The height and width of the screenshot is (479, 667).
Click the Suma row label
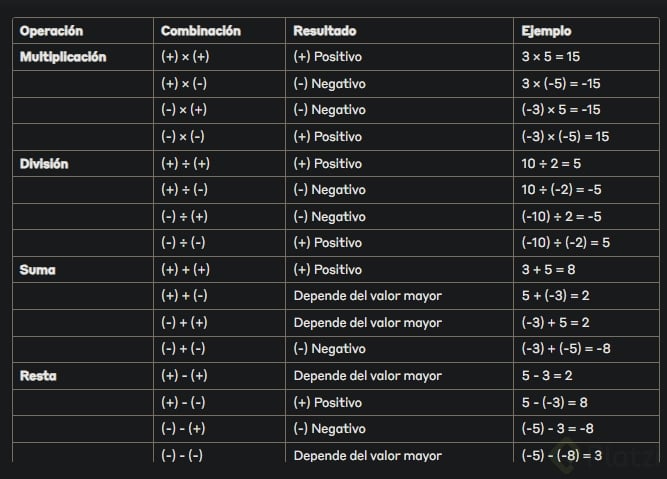pos(38,269)
